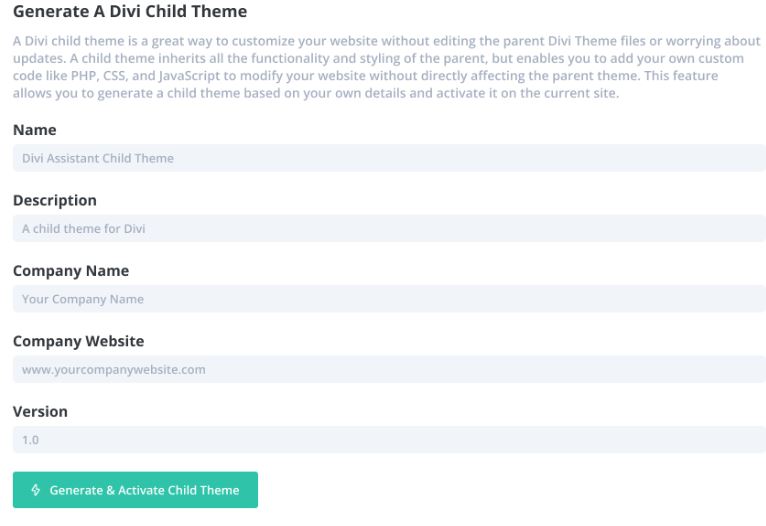Activate the Company Website input box
The height and width of the screenshot is (526, 766).
pyautogui.click(x=389, y=369)
